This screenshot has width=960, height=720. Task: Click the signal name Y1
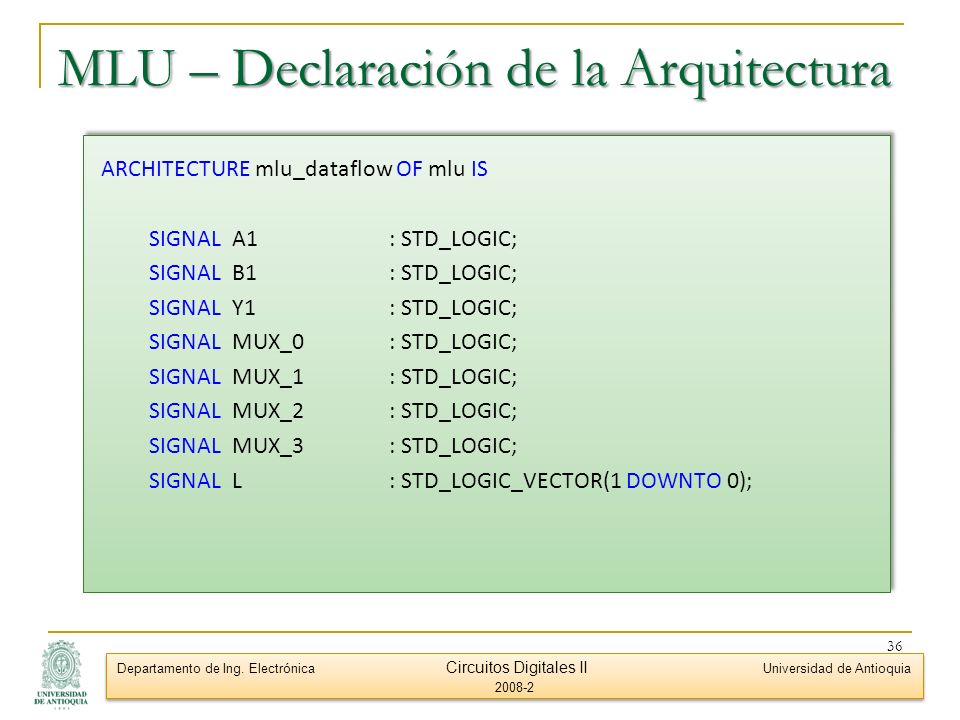tap(244, 307)
